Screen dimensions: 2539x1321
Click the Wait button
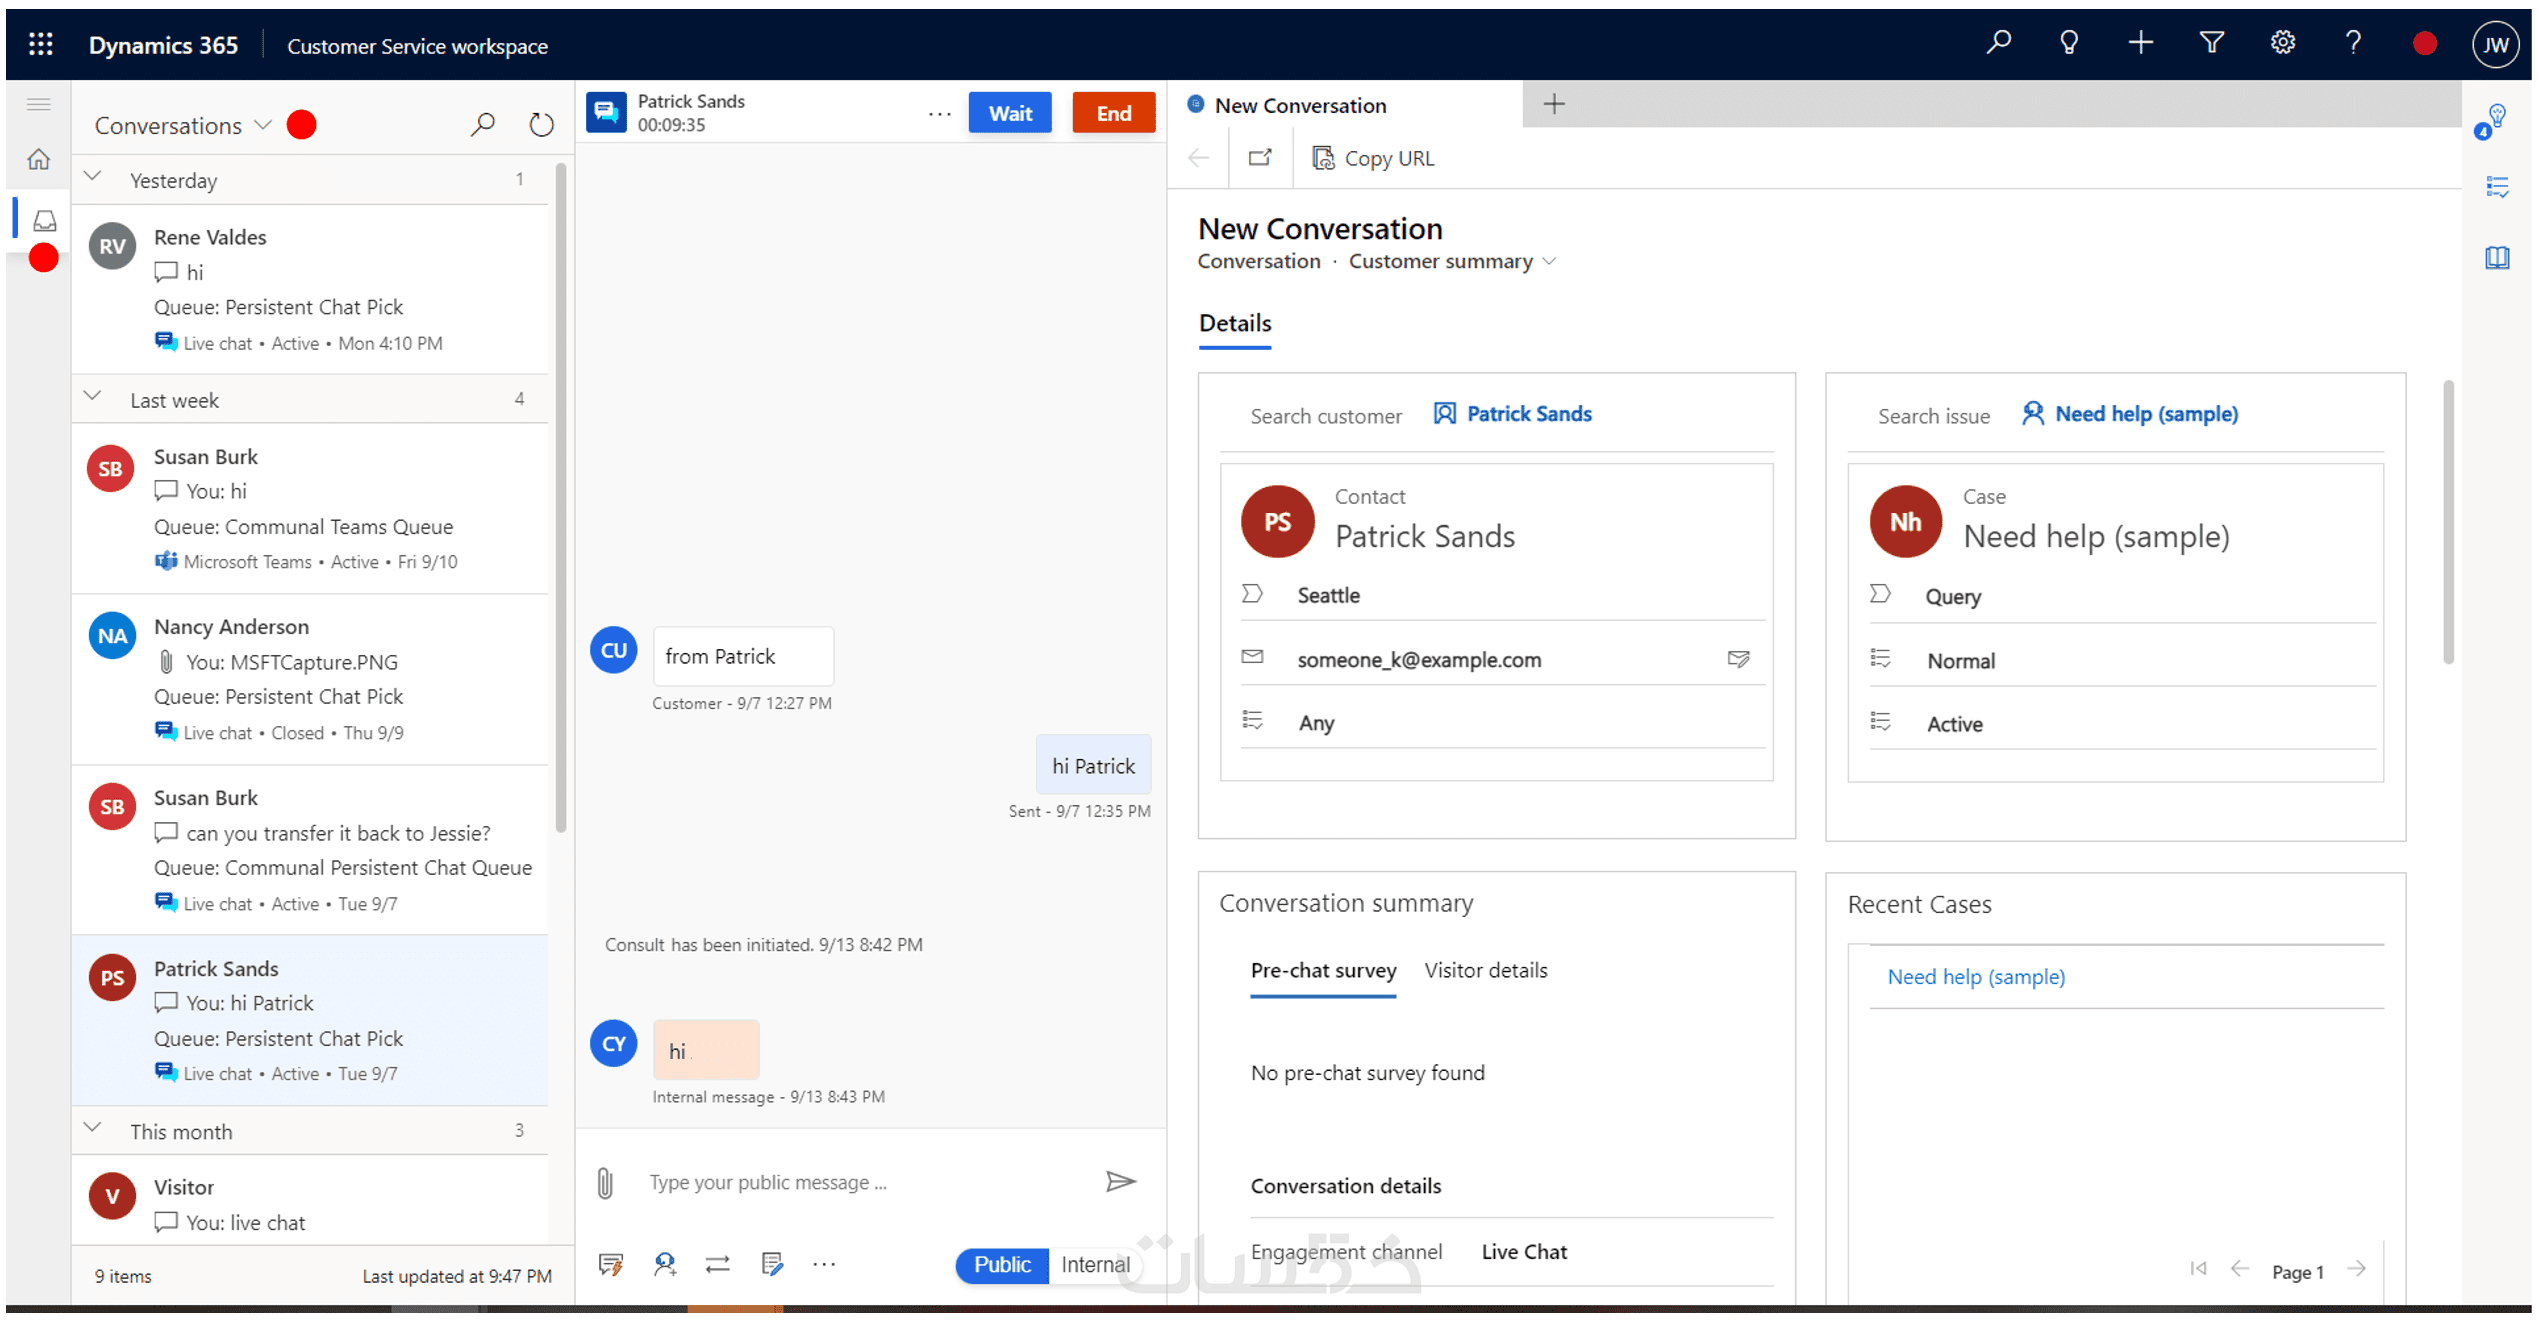pyautogui.click(x=1010, y=113)
